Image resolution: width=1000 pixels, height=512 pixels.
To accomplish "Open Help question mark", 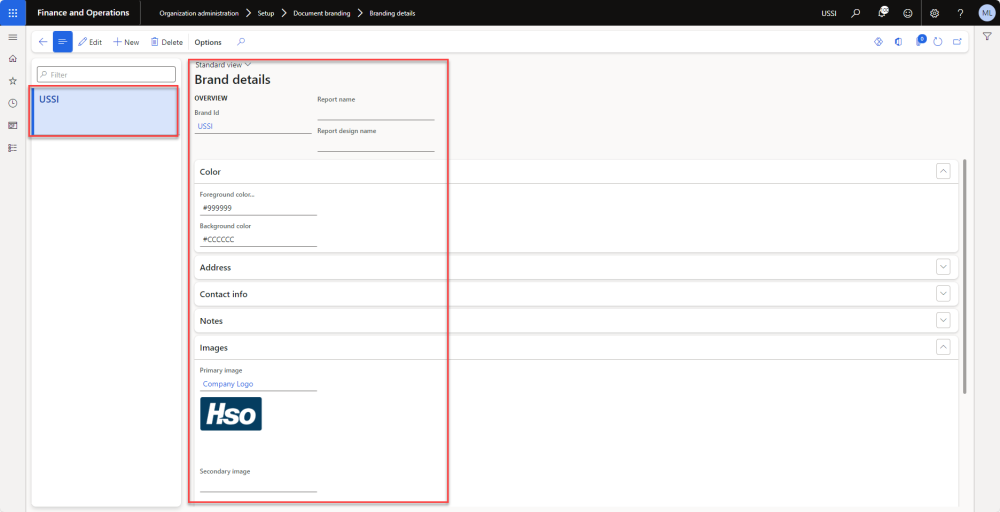I will [960, 13].
